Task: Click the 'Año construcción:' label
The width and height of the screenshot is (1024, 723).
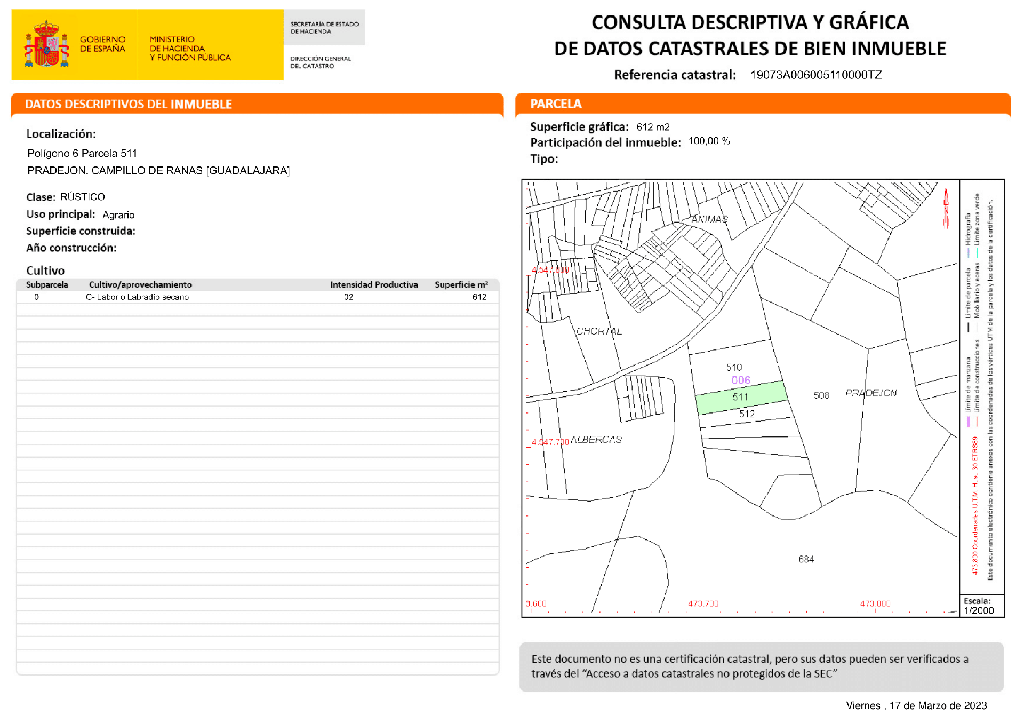Action: coord(71,248)
